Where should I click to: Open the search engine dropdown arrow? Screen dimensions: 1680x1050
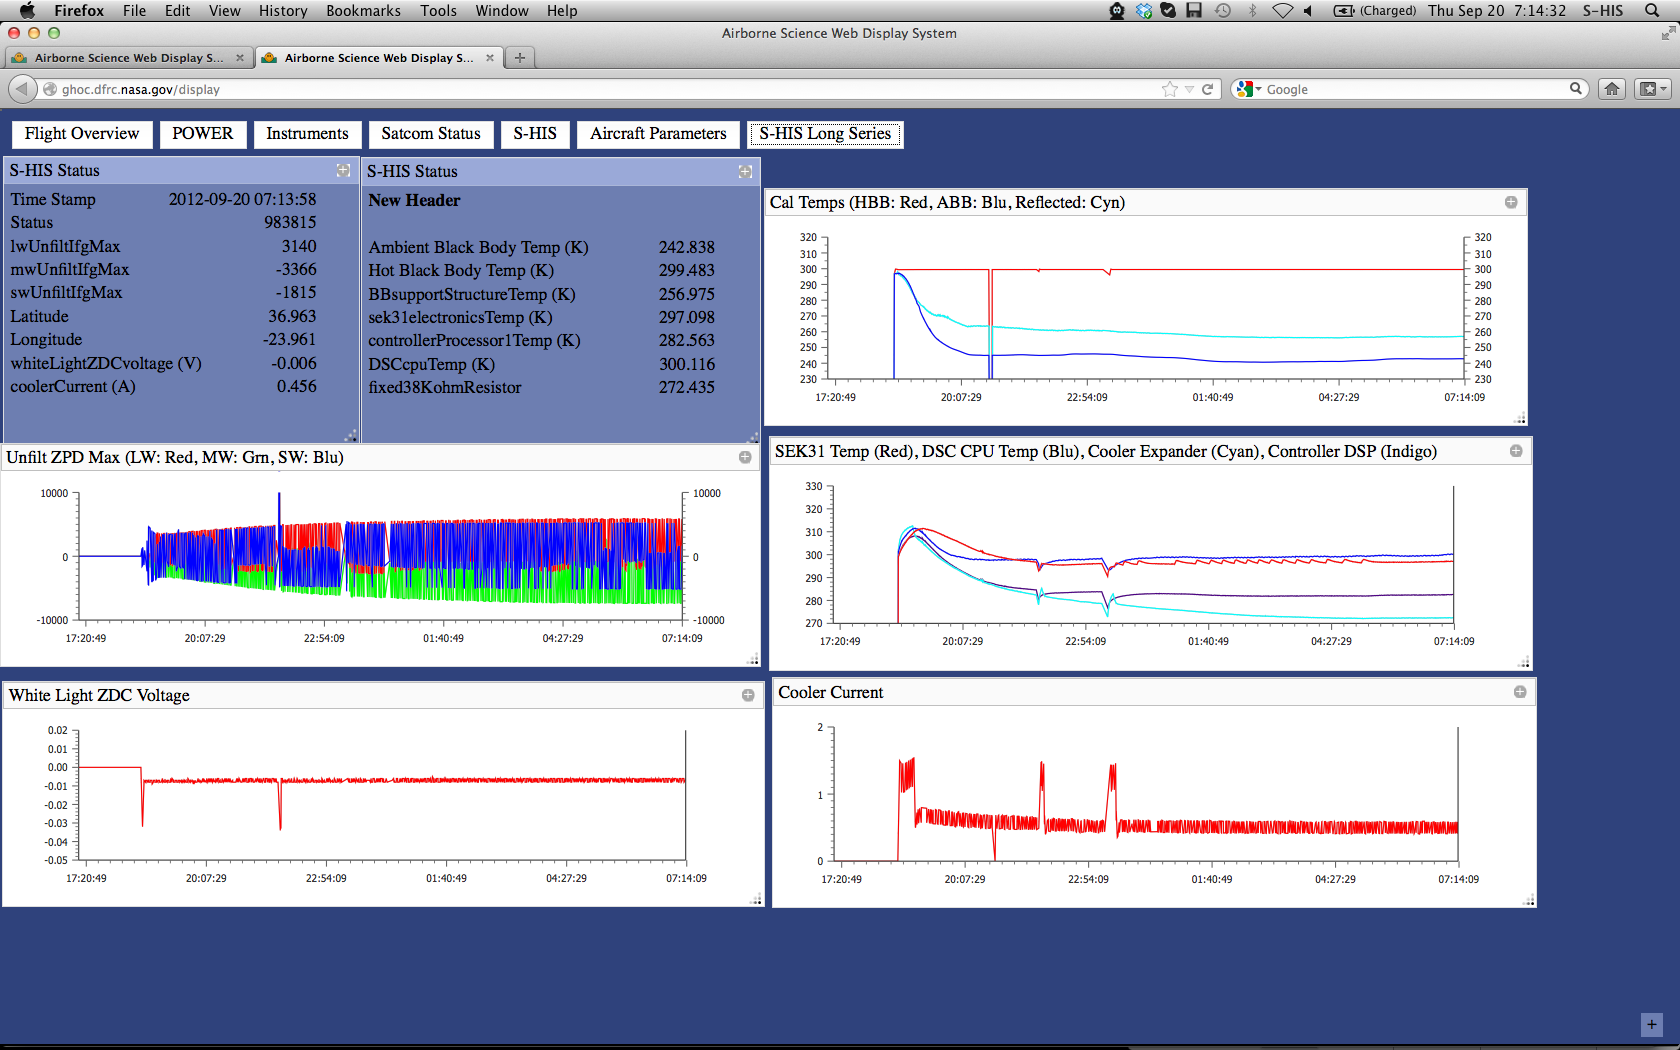pos(1258,89)
